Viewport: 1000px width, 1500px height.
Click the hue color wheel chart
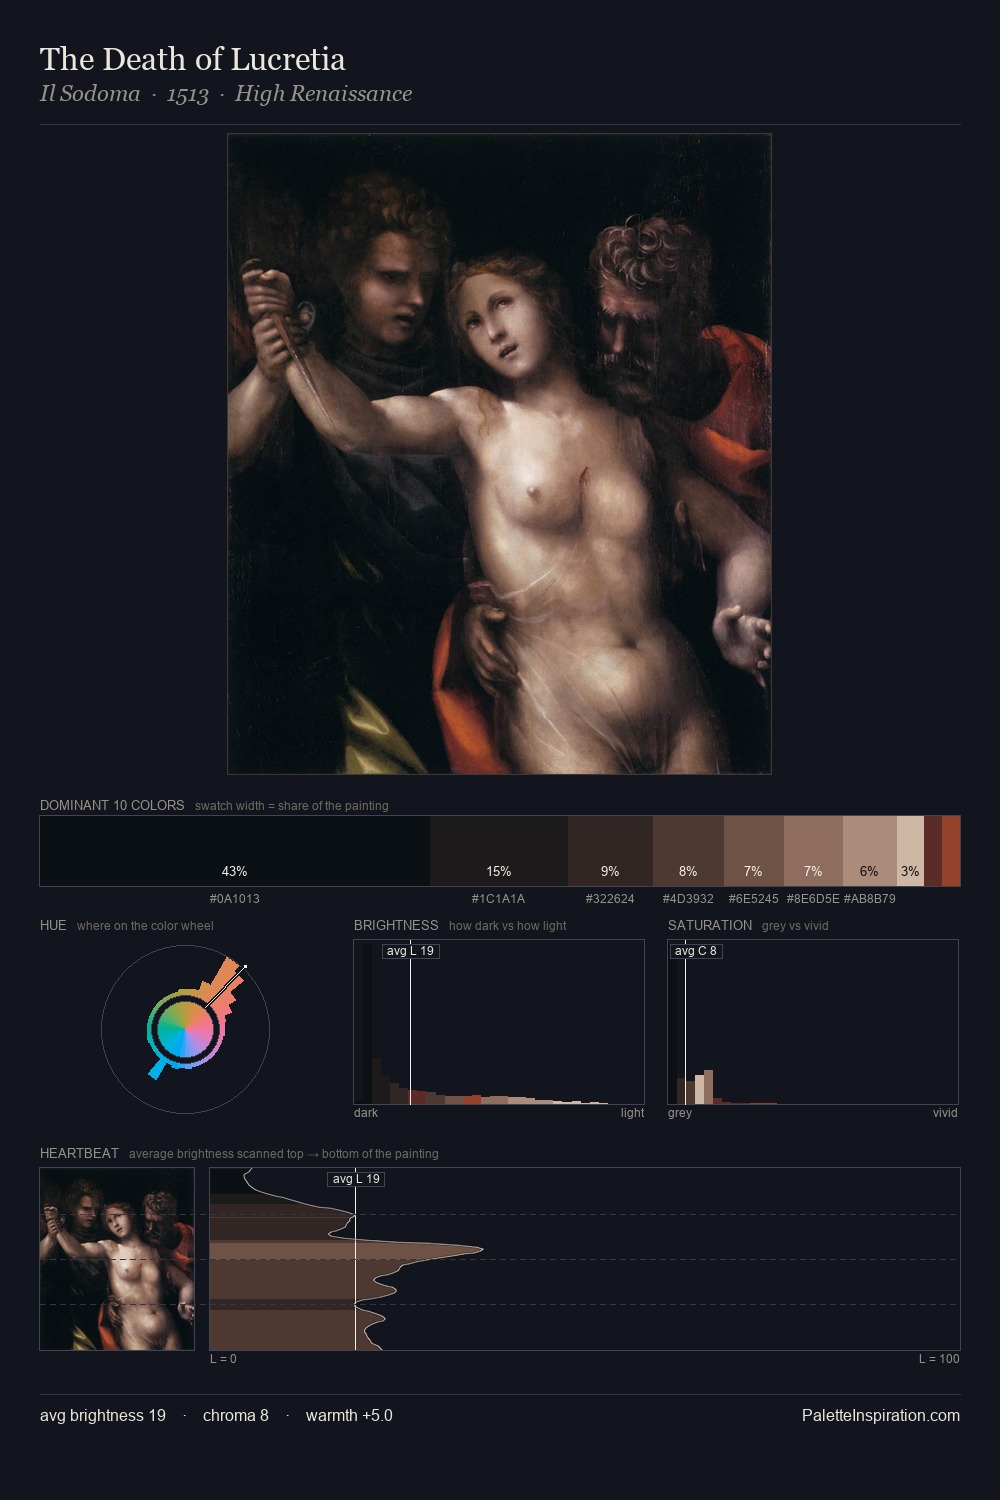pos(185,1029)
